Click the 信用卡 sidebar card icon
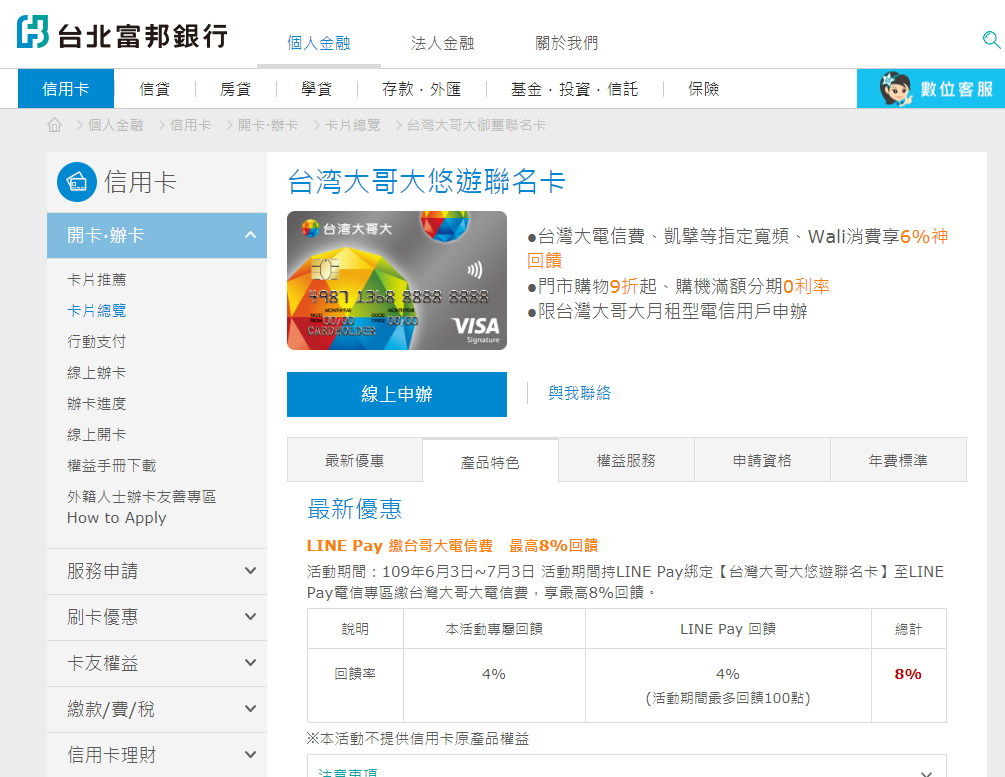 77,182
